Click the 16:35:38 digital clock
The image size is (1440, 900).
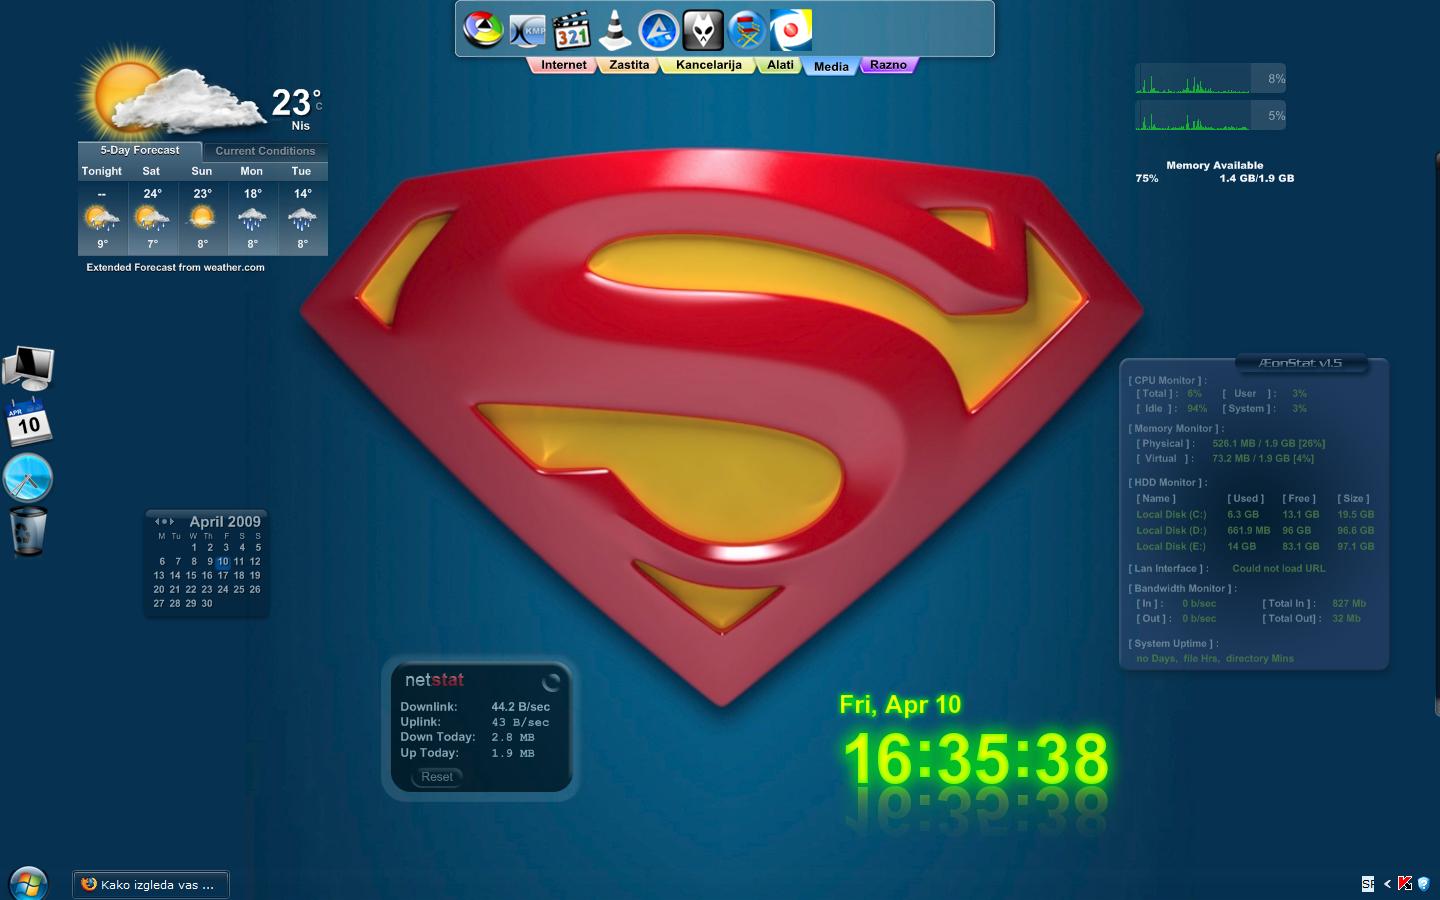[x=976, y=759]
